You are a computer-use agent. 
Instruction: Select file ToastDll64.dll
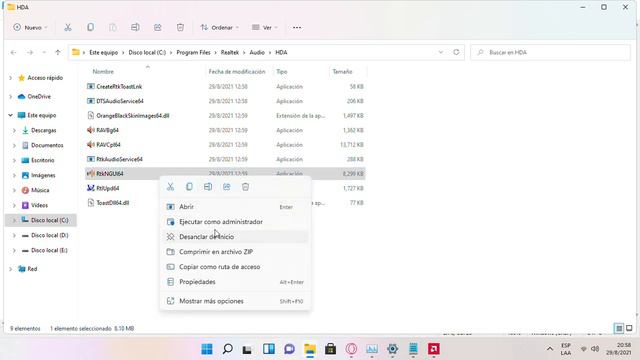tap(113, 203)
